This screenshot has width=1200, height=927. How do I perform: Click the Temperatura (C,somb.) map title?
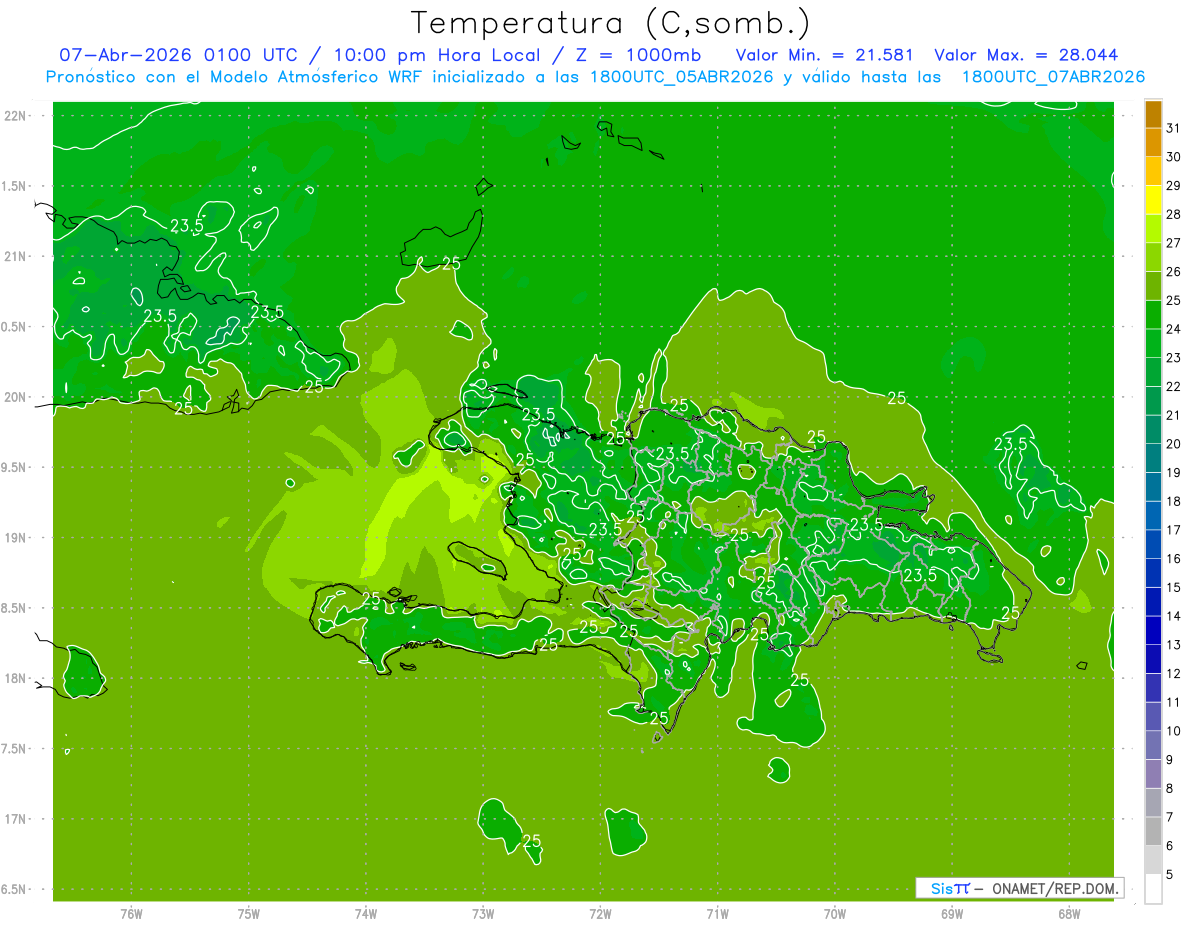point(611,23)
